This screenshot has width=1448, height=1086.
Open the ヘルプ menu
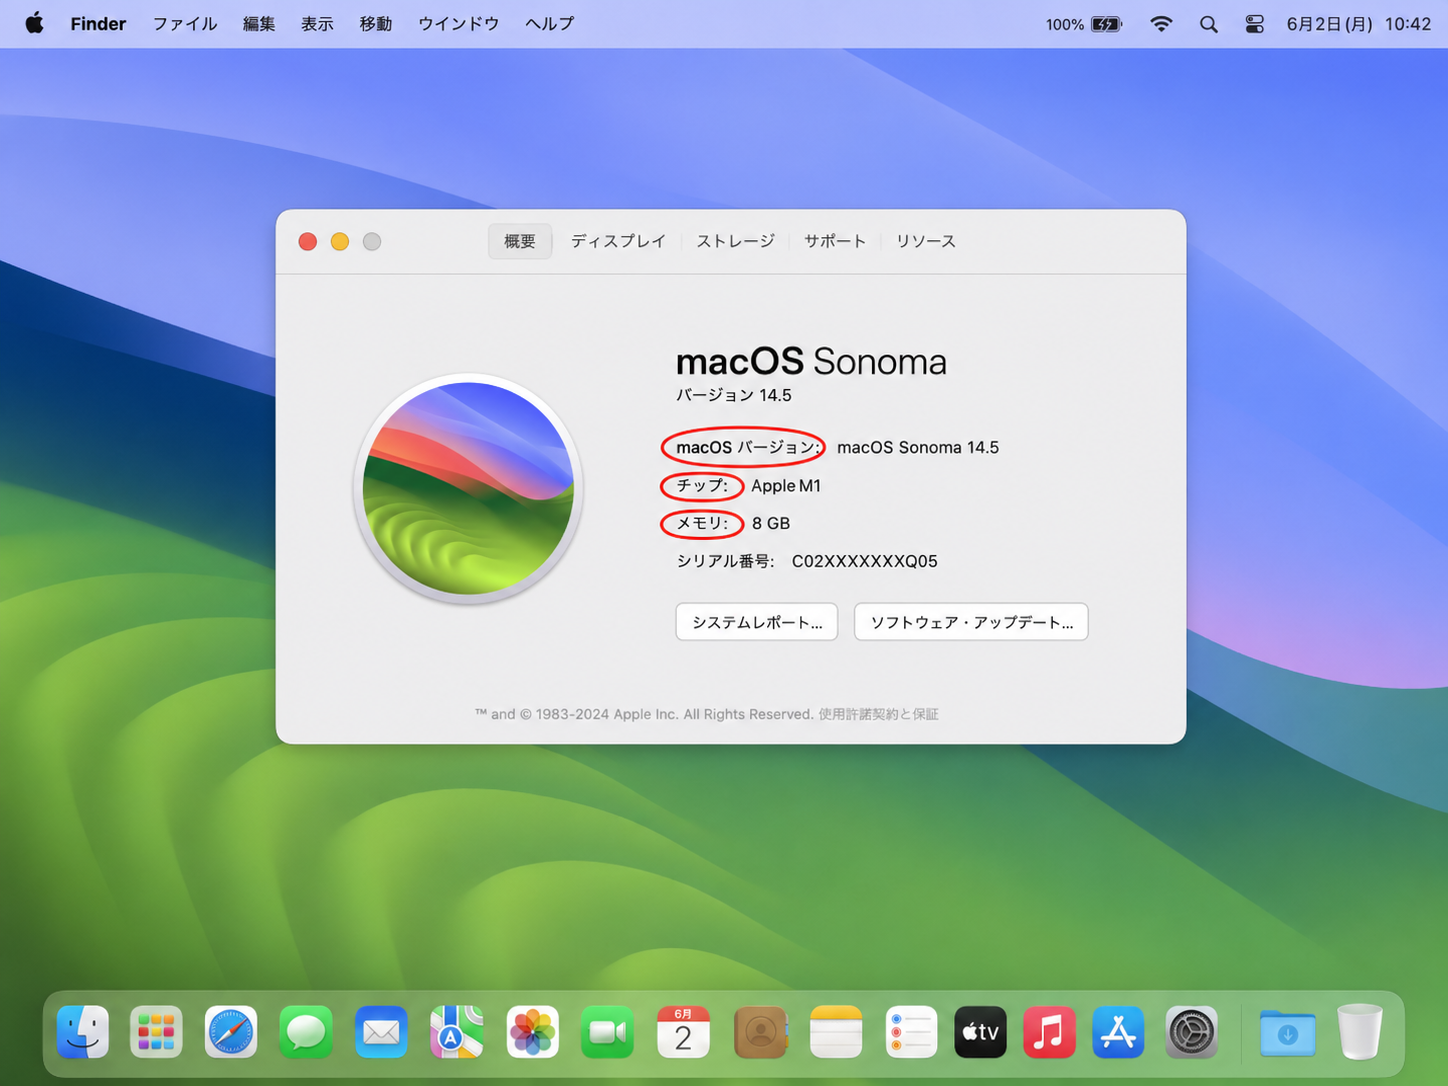click(x=550, y=24)
